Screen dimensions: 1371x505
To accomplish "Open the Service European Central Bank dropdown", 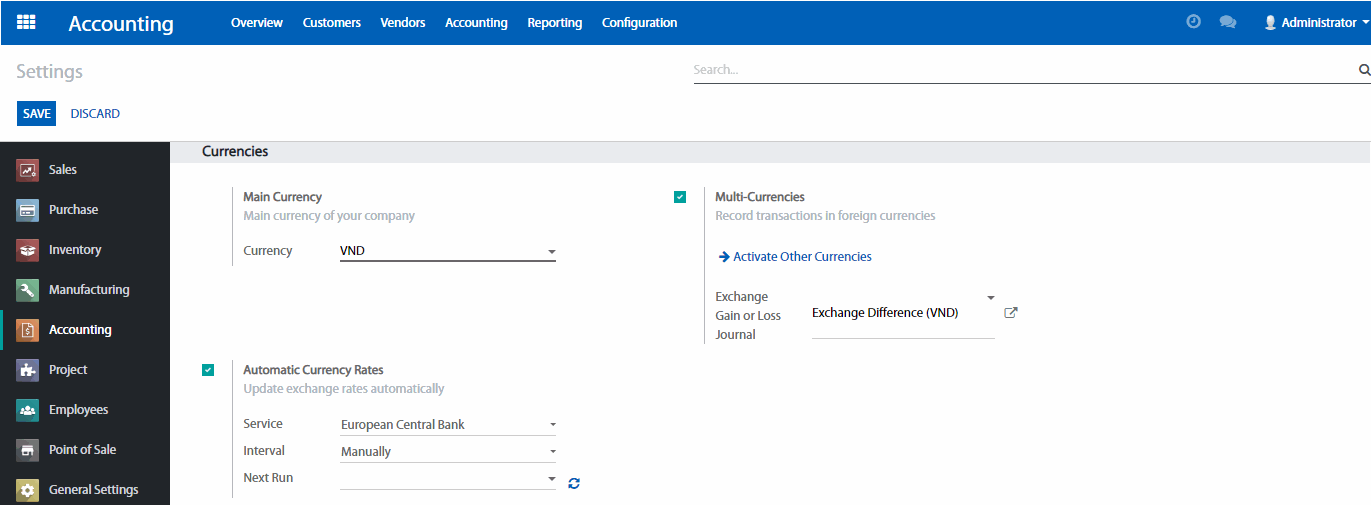I will coord(447,425).
